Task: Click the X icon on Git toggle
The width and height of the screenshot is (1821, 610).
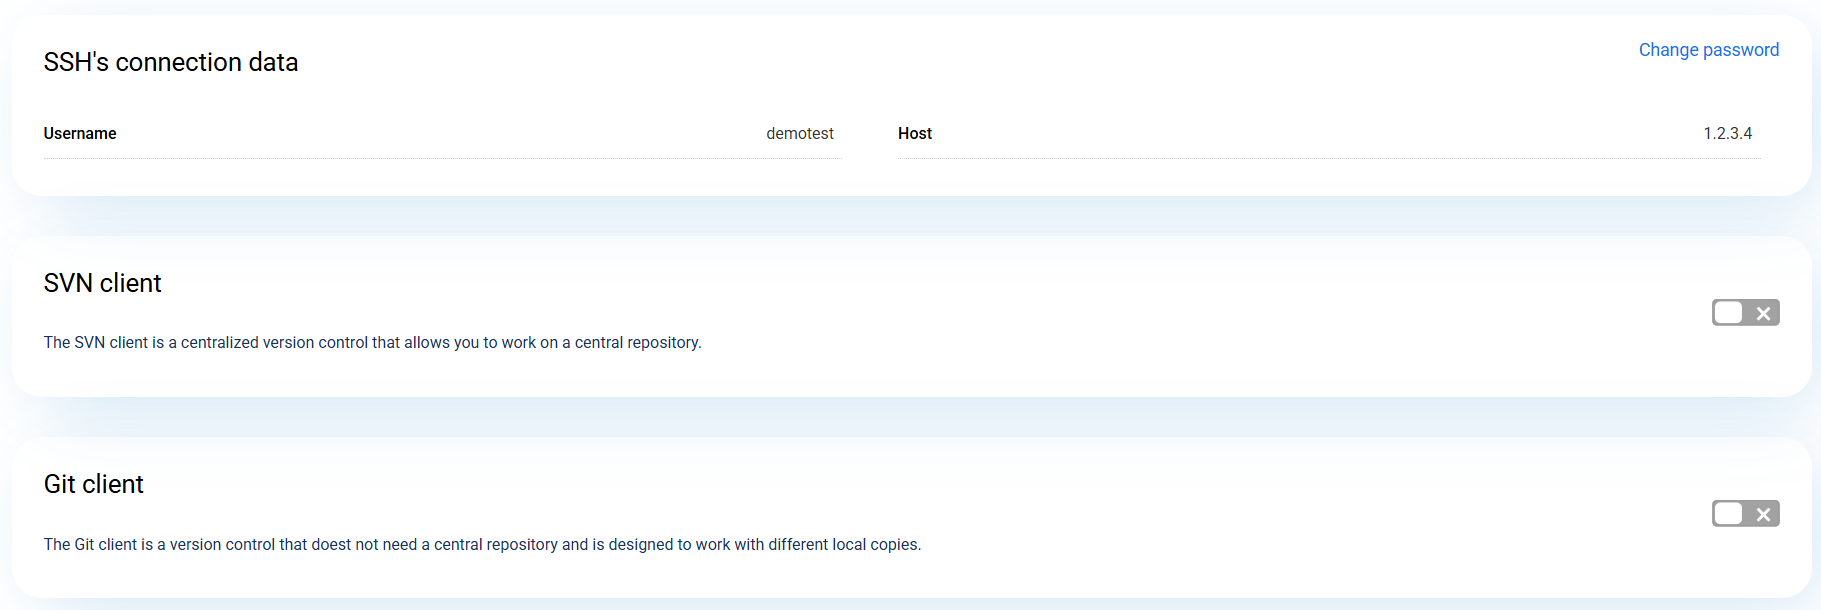Action: click(x=1763, y=515)
